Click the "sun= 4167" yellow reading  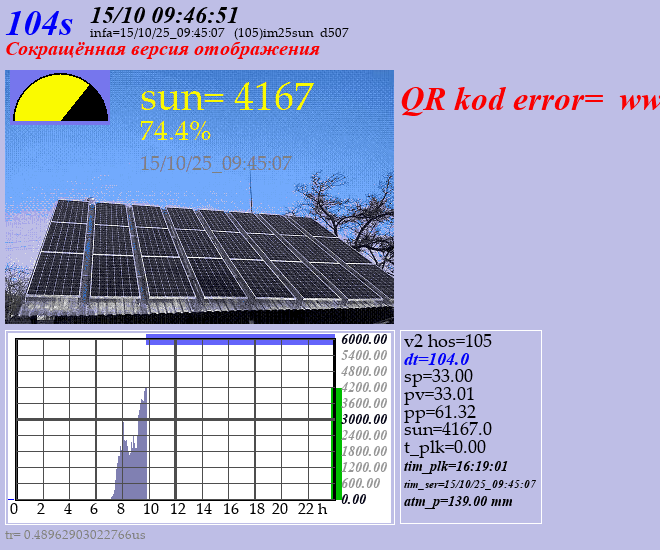click(x=227, y=97)
